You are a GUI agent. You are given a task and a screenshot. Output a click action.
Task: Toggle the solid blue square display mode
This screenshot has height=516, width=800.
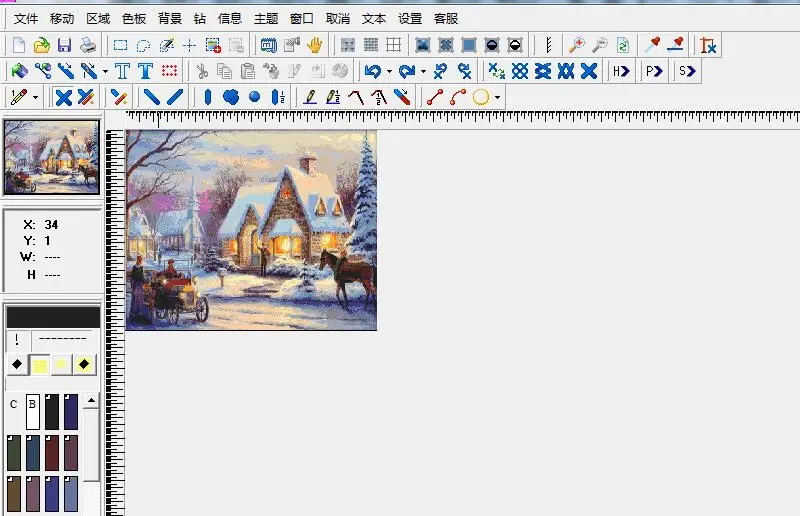coord(468,45)
